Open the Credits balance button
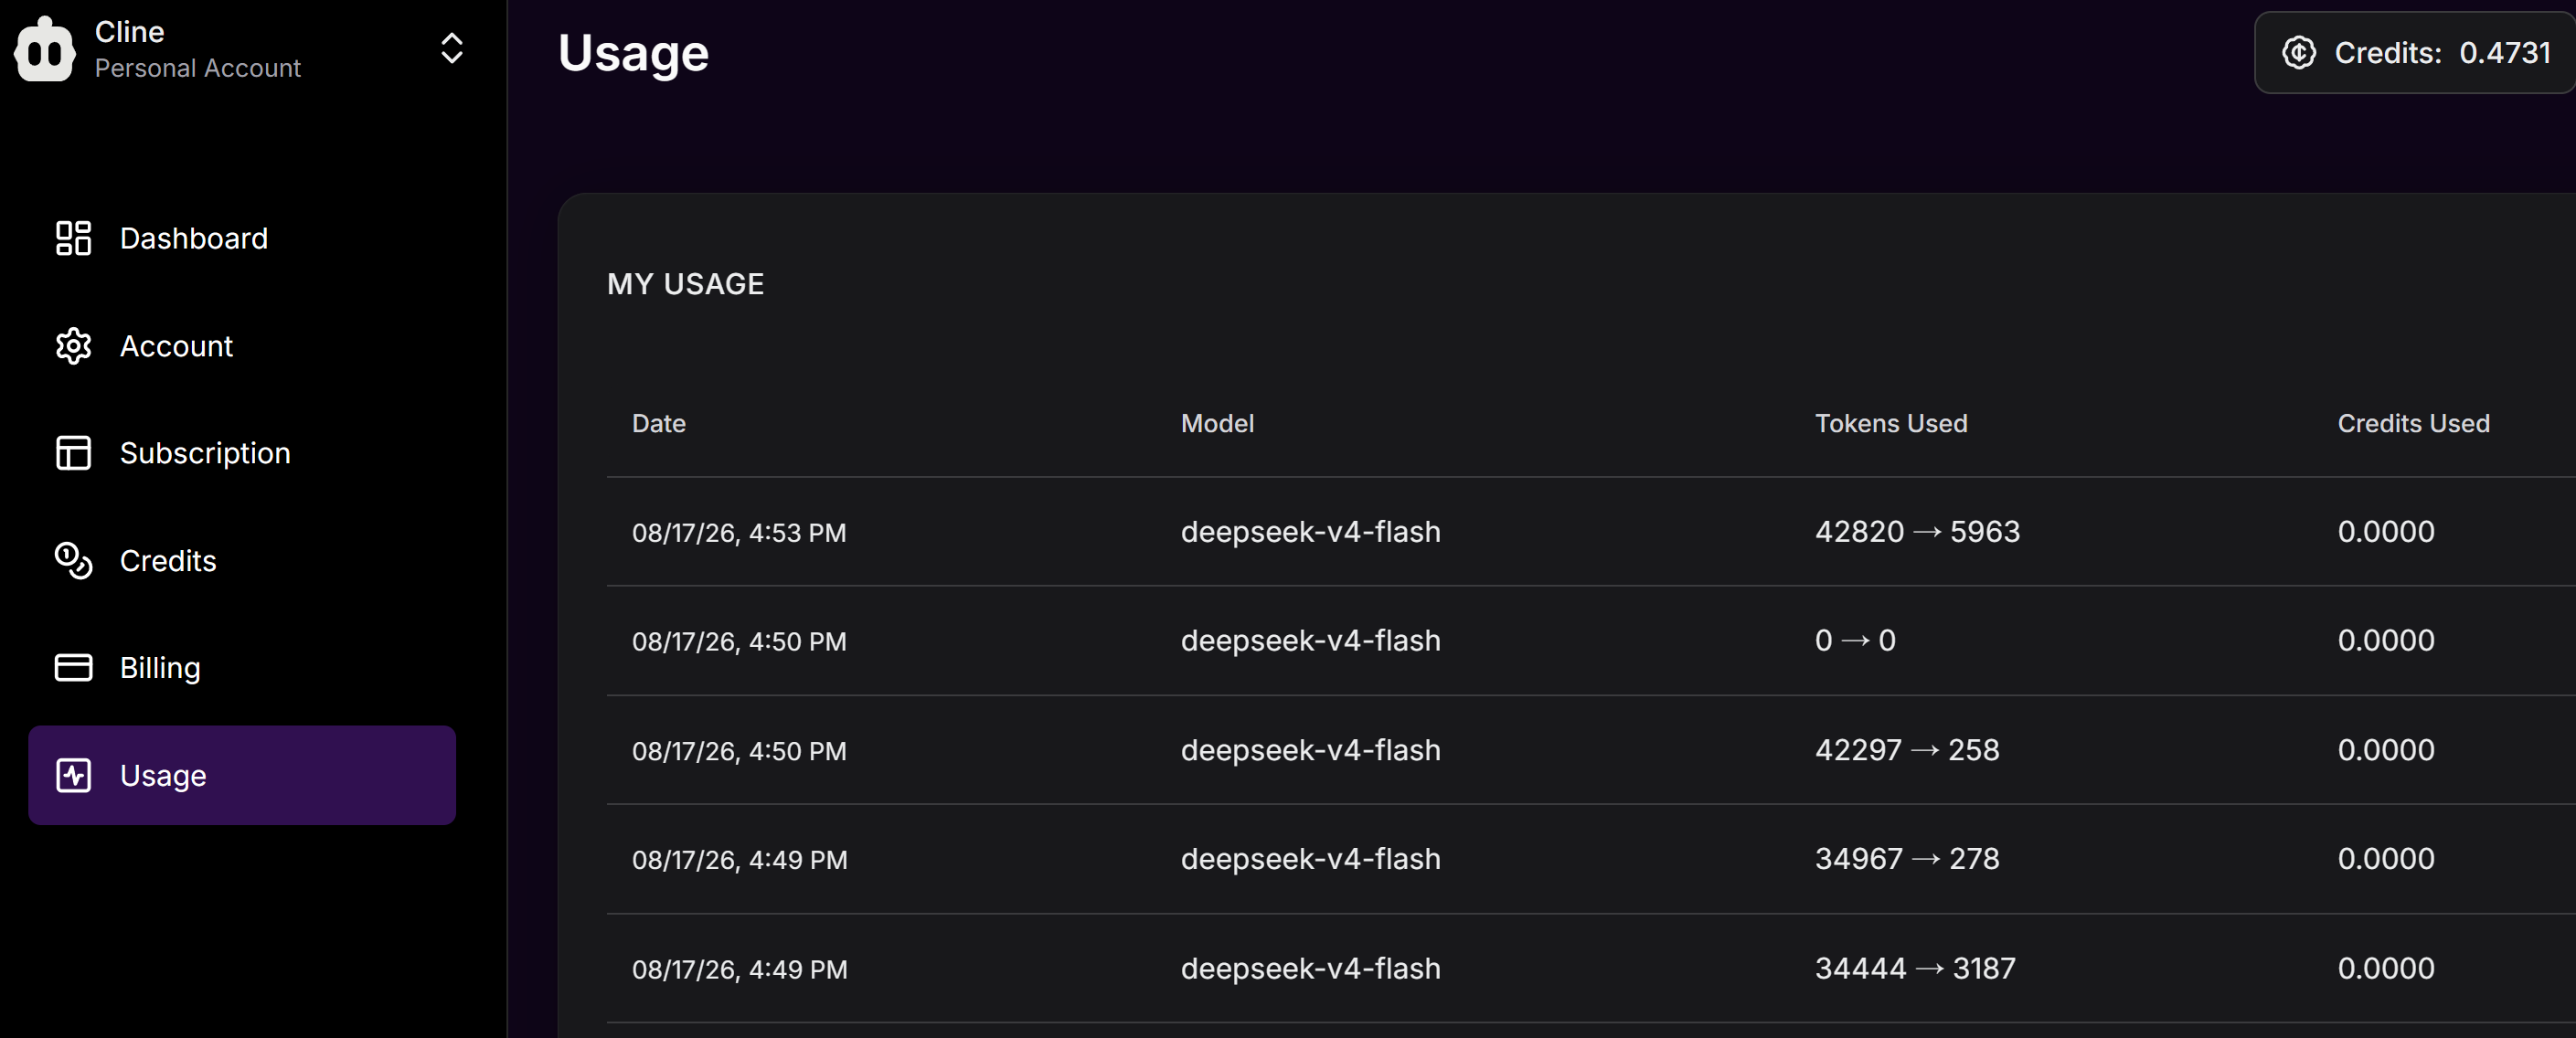This screenshot has height=1038, width=2576. pos(2414,52)
